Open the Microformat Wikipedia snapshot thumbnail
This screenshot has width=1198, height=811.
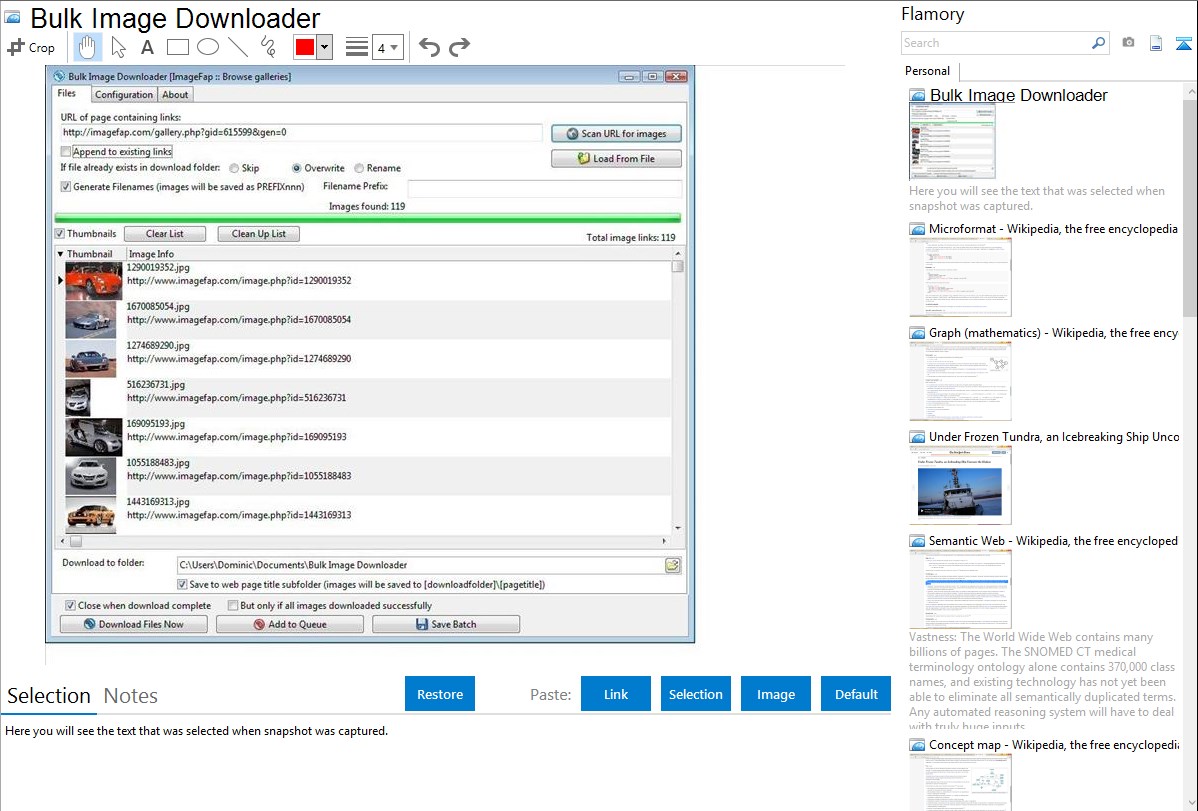[960, 277]
